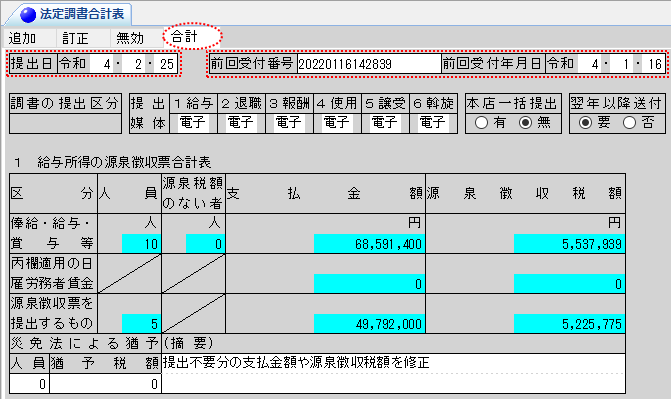Click the 人員 value 5 for 源泉徴収票を提出するもの

(x=141, y=323)
